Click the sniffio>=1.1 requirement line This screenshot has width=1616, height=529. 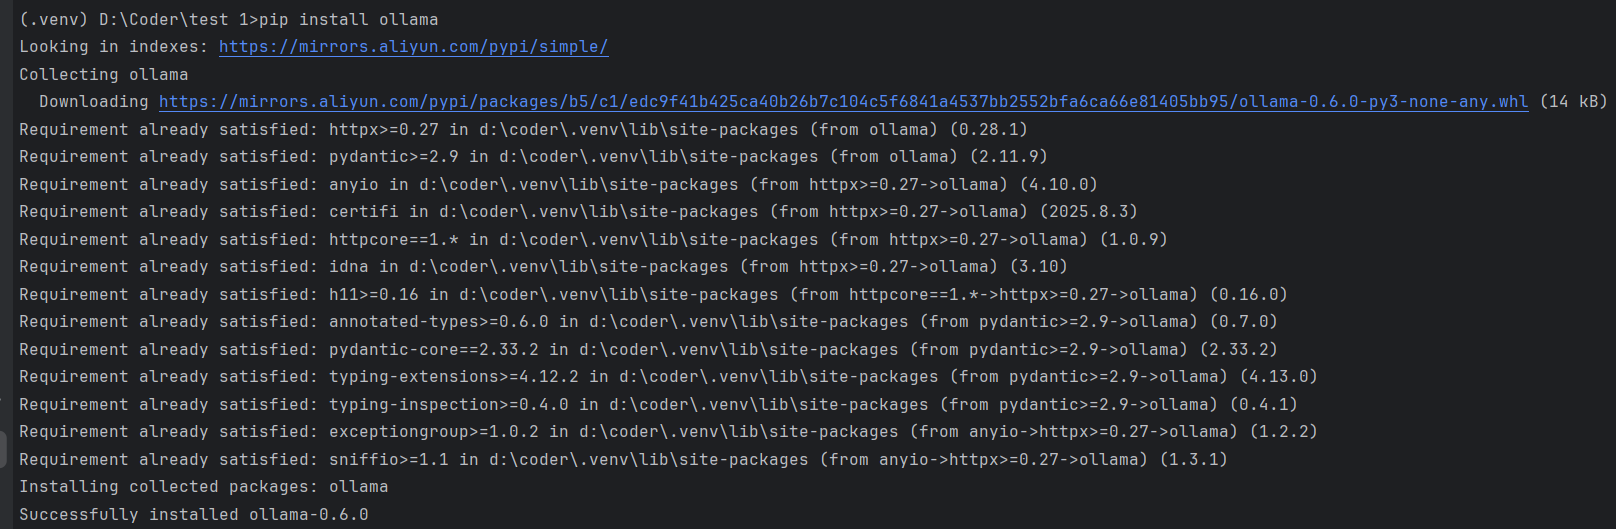click(623, 460)
